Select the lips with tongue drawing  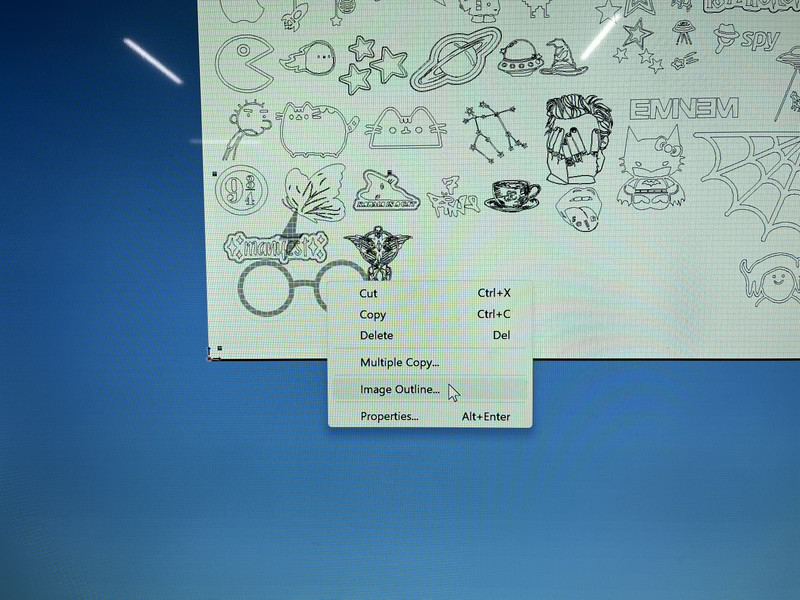(x=579, y=209)
